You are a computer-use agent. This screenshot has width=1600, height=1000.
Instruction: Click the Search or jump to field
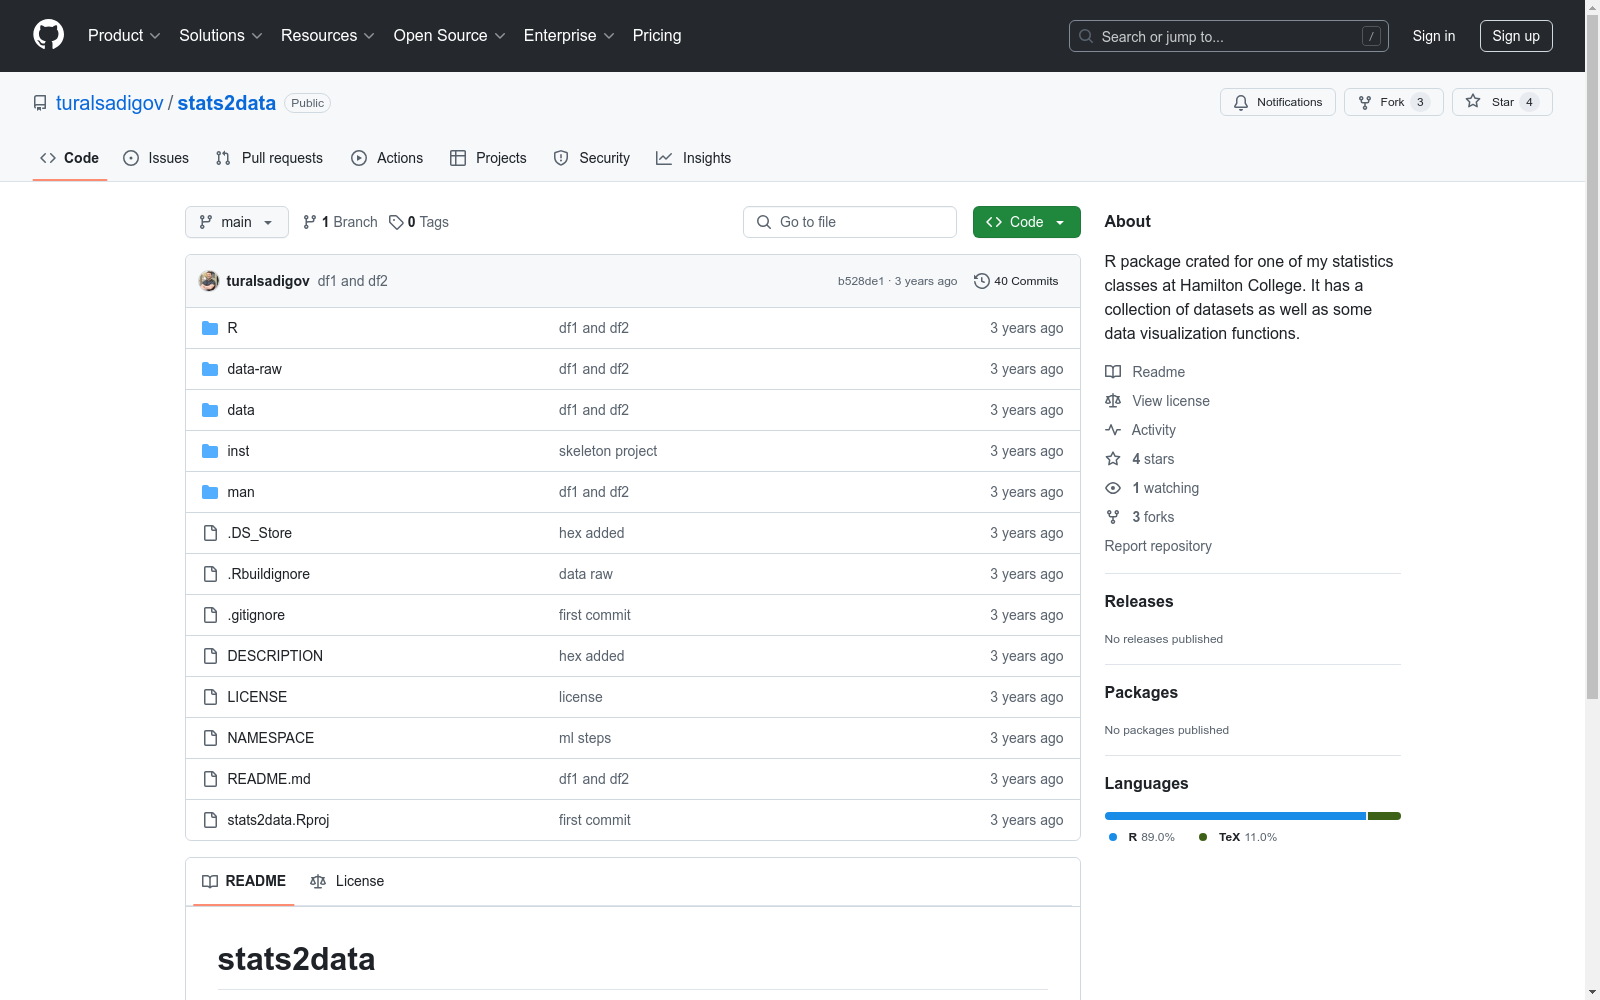pos(1229,36)
